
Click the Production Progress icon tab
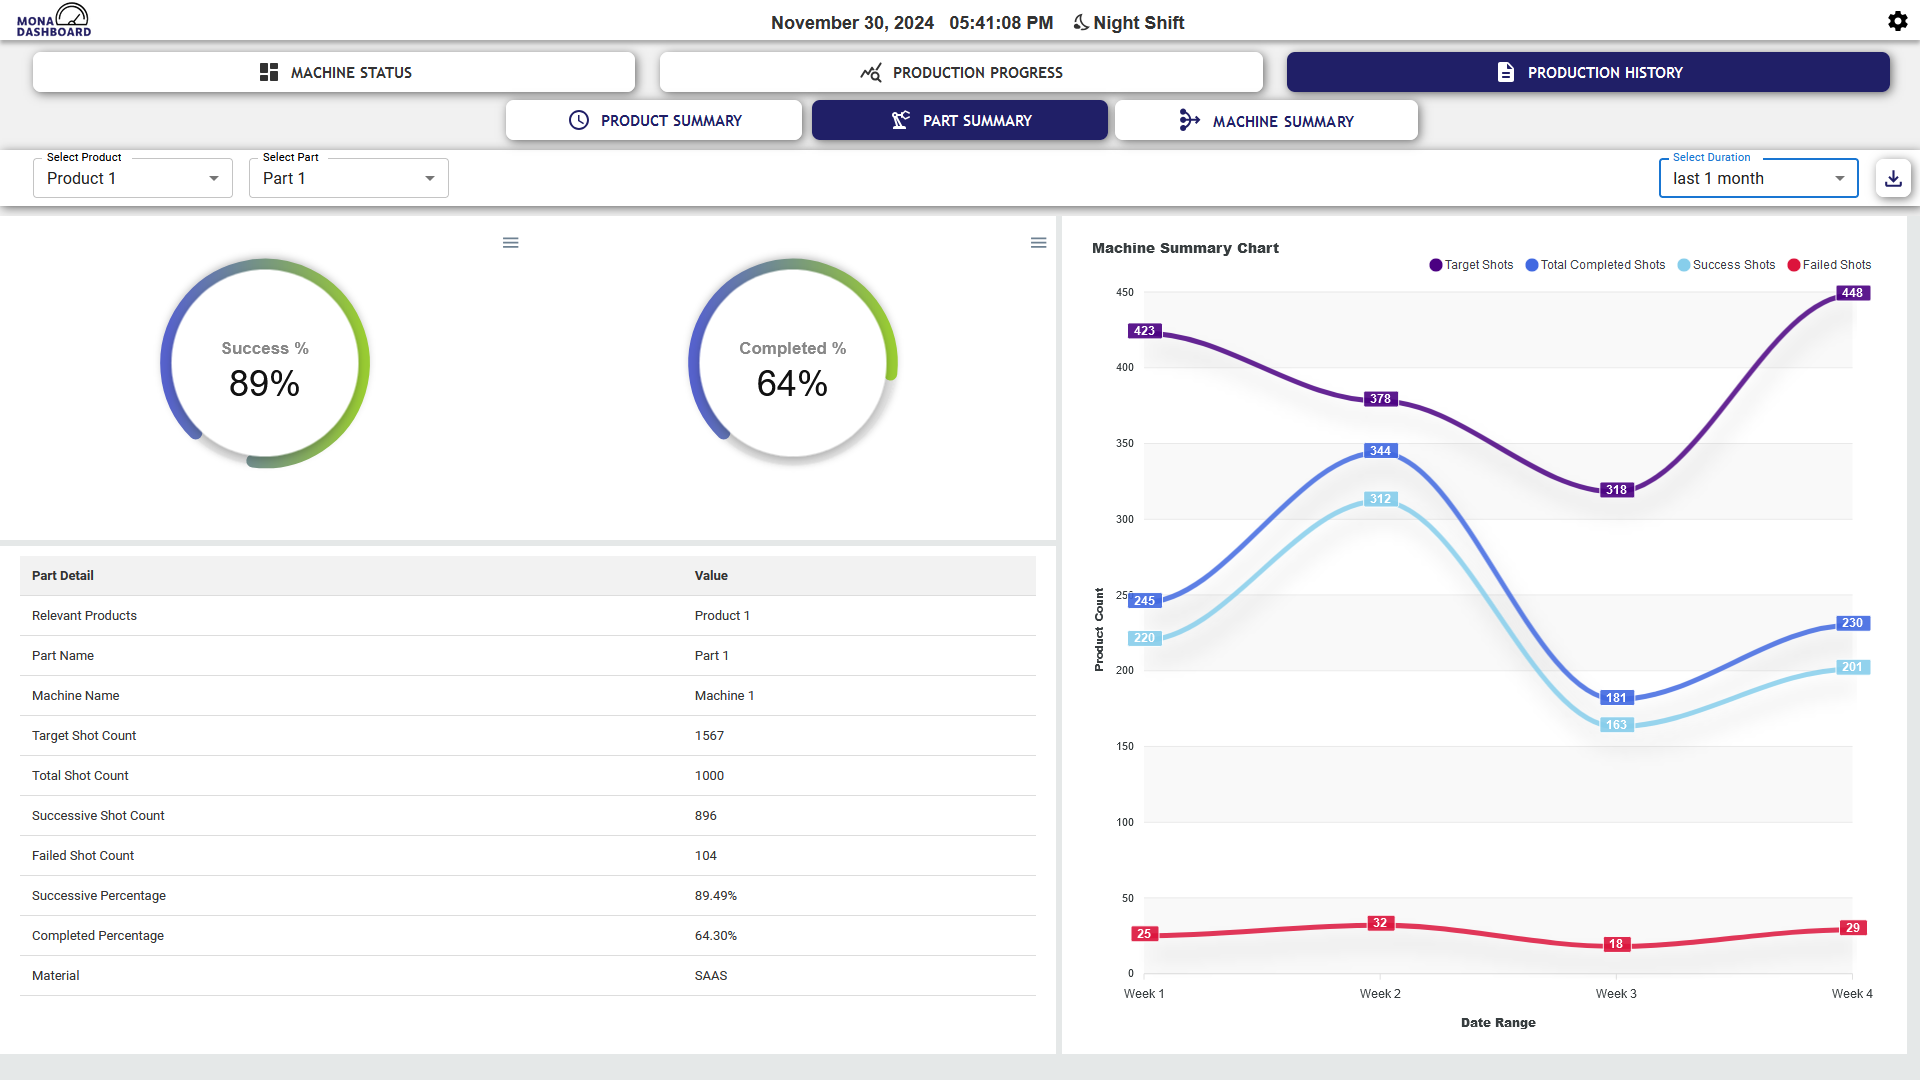[960, 71]
